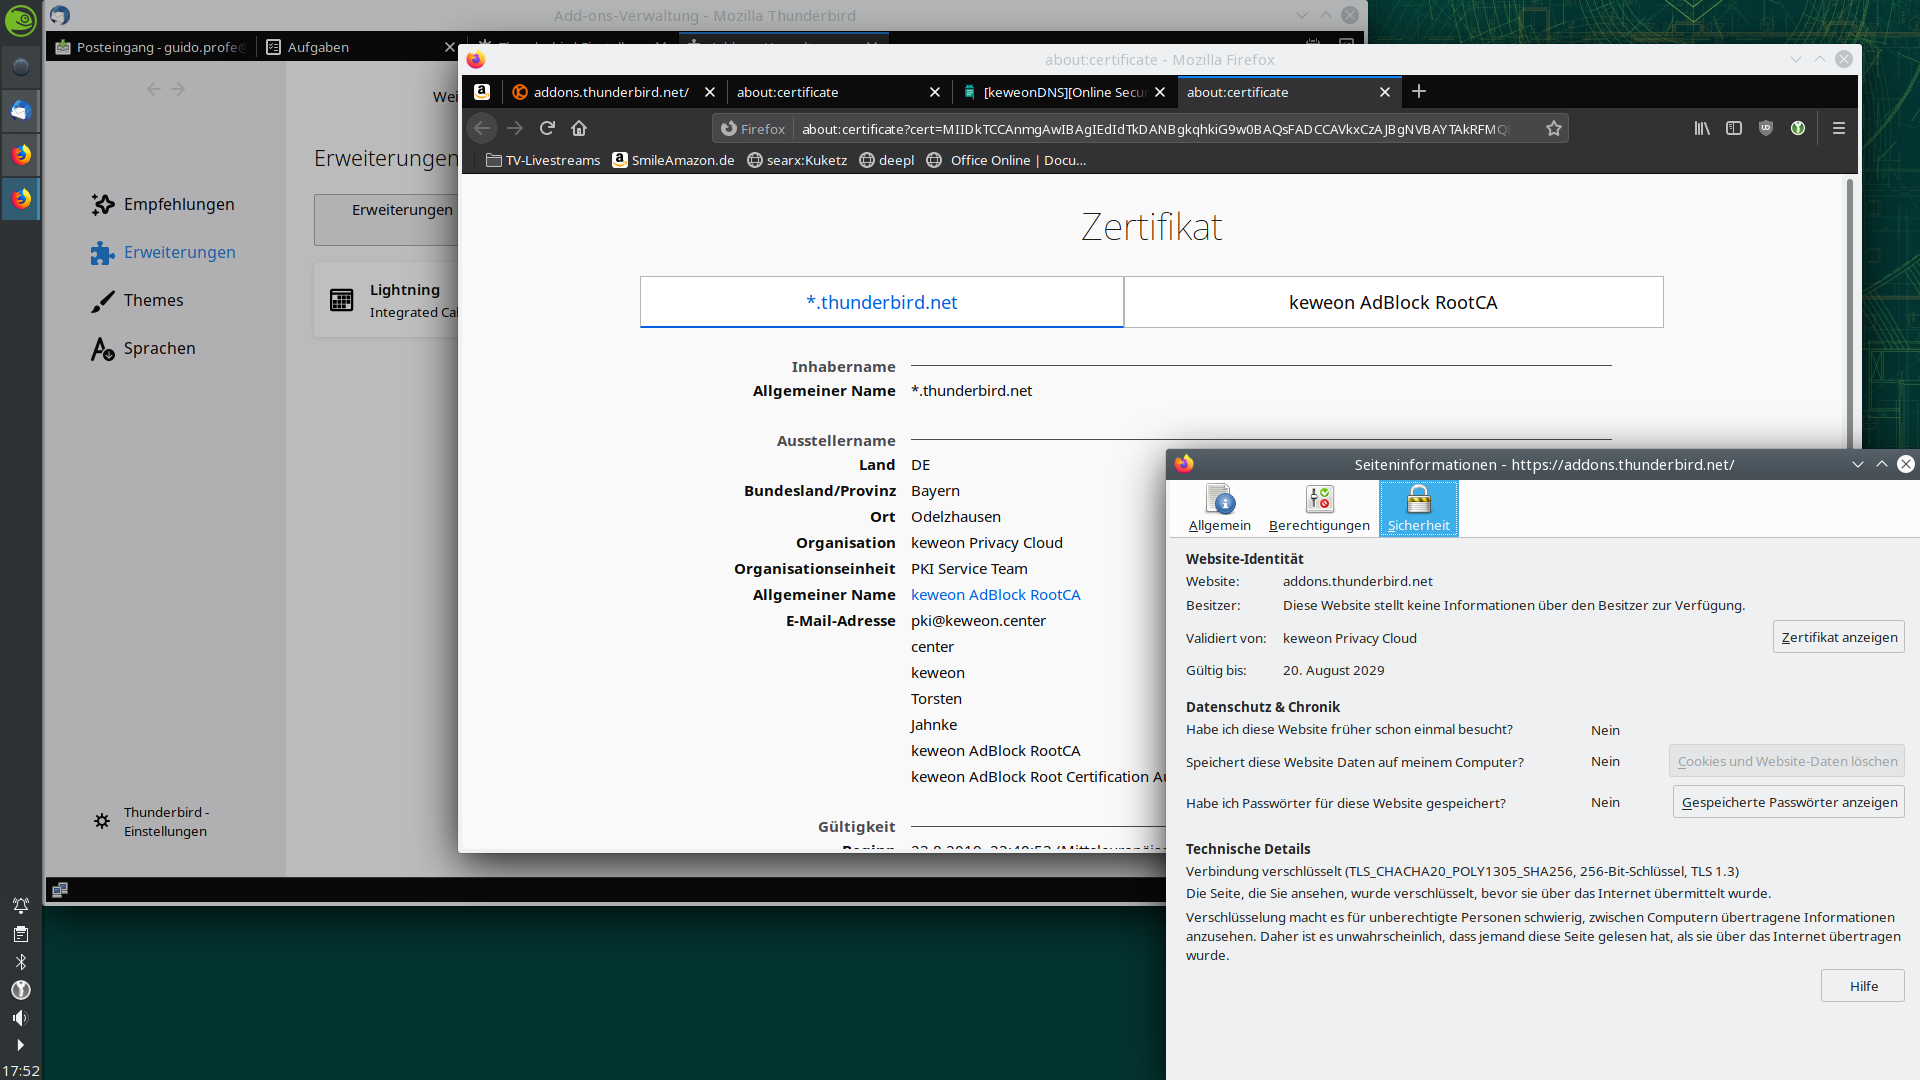The width and height of the screenshot is (1920, 1080).
Task: Click Gespeicherte Passwörter anzeigen button
Action: click(1789, 802)
